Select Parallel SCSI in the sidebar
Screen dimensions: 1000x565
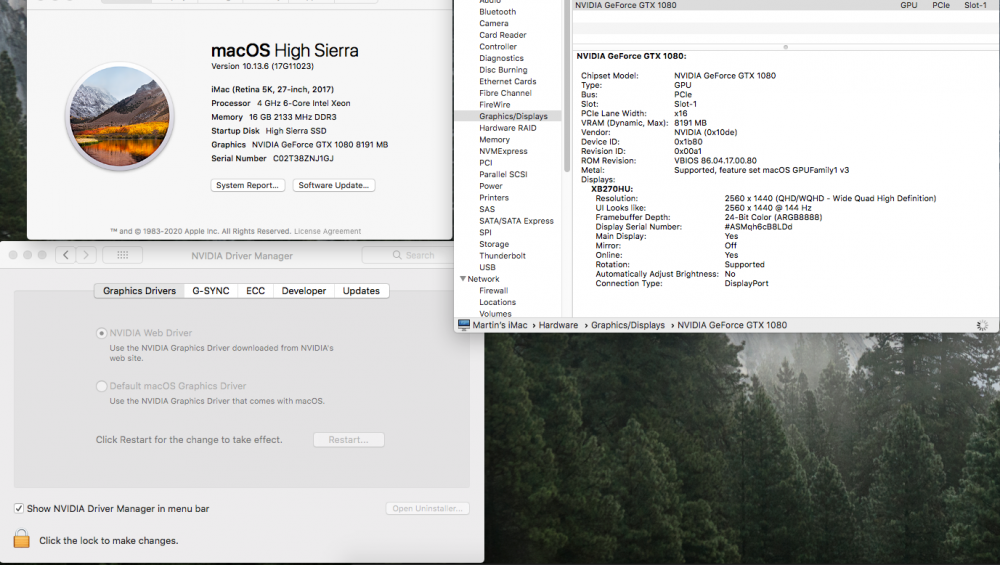point(503,174)
